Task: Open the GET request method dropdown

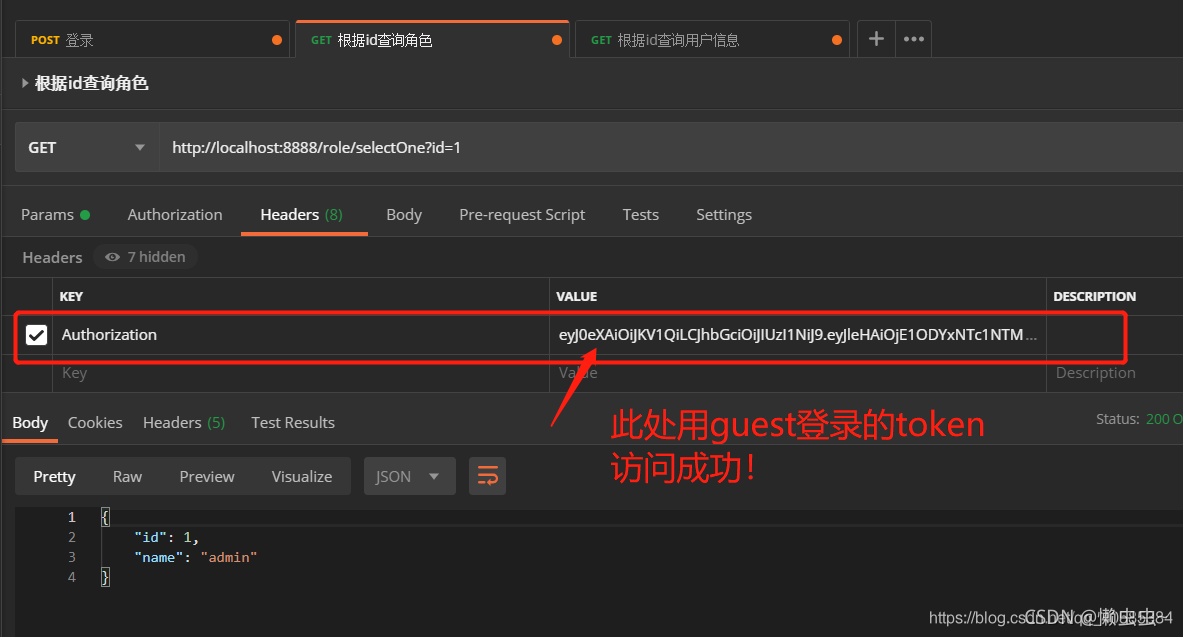Action: [85, 146]
